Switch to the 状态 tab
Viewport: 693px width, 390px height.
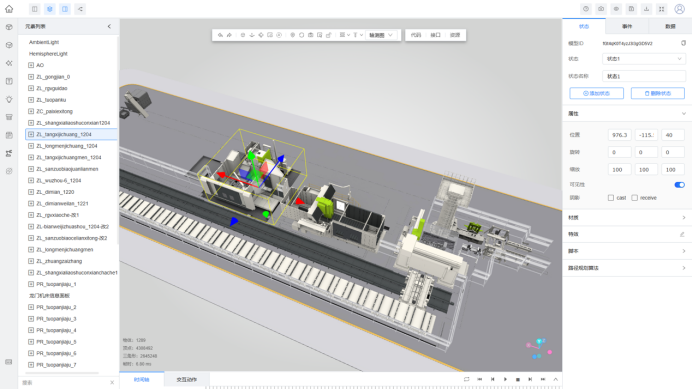click(x=584, y=27)
